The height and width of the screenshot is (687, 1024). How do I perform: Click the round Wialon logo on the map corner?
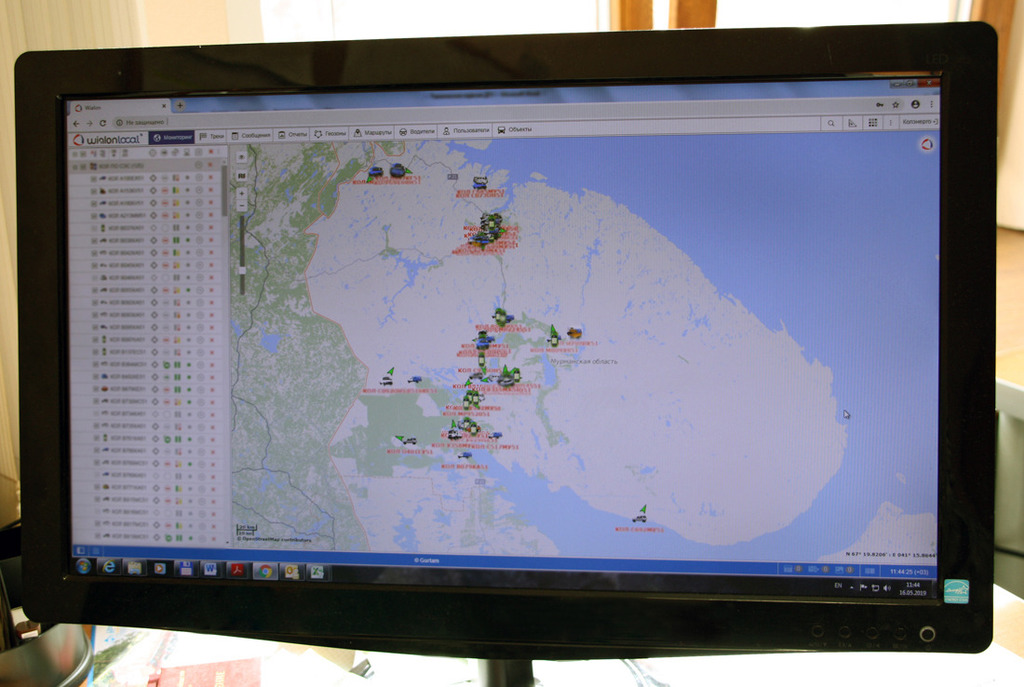pos(926,144)
